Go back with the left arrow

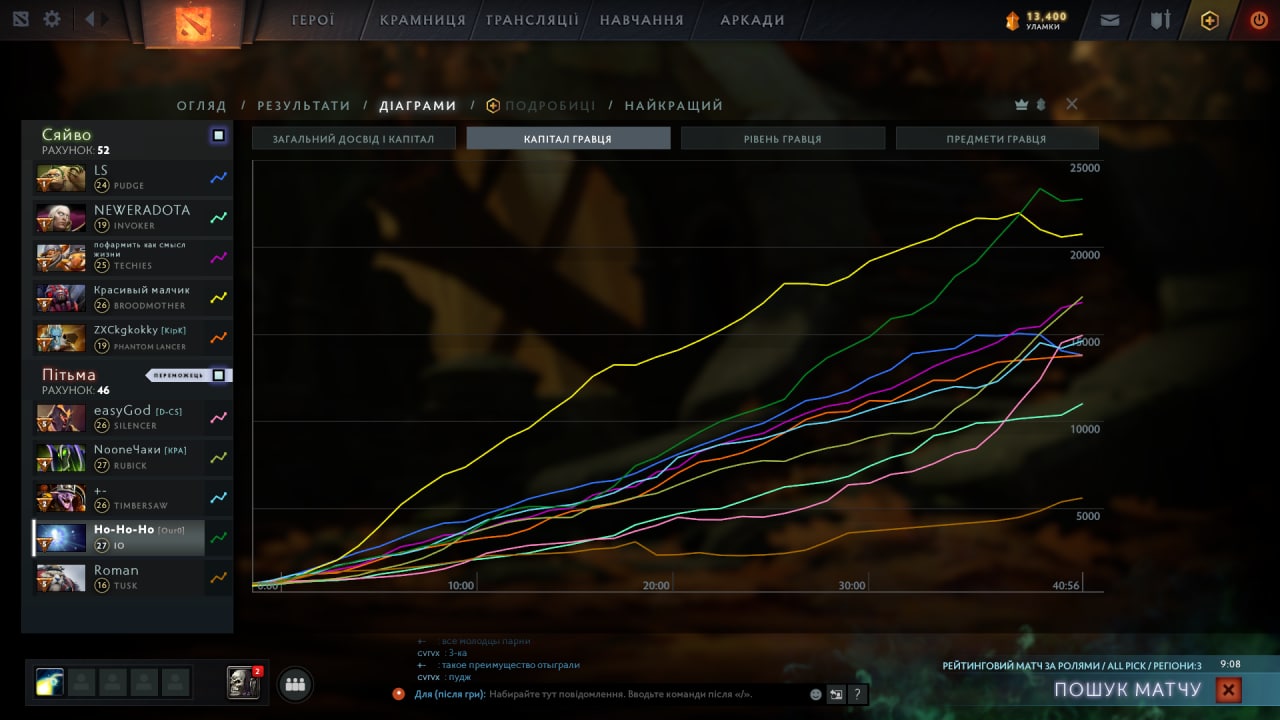90,19
